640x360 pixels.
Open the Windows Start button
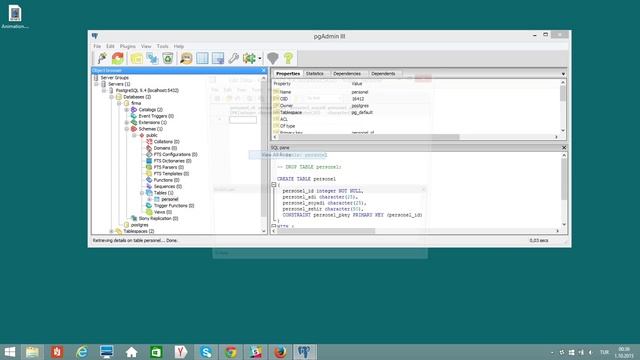9,352
